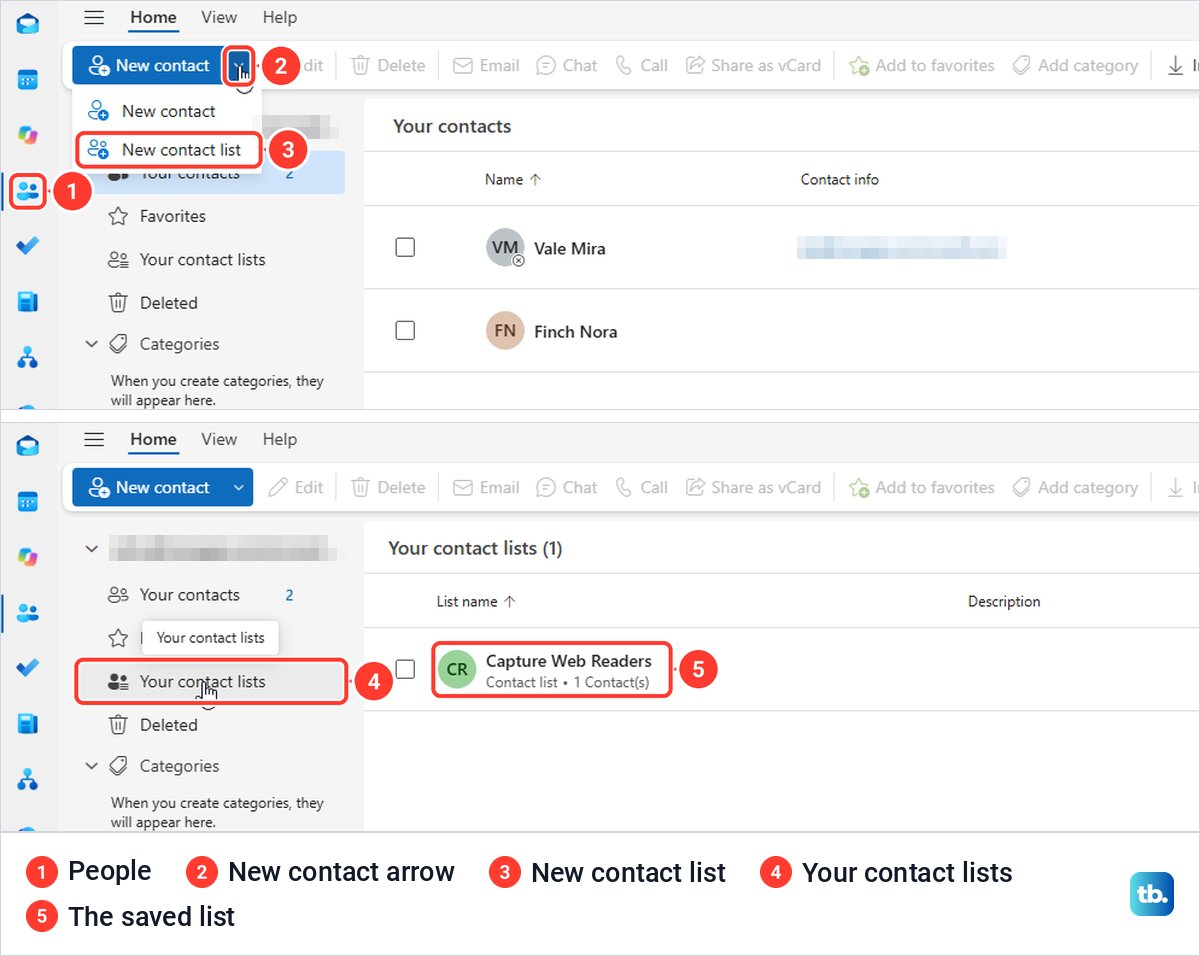
Task: Tick the checkbox beside Finch Nora
Action: [405, 330]
